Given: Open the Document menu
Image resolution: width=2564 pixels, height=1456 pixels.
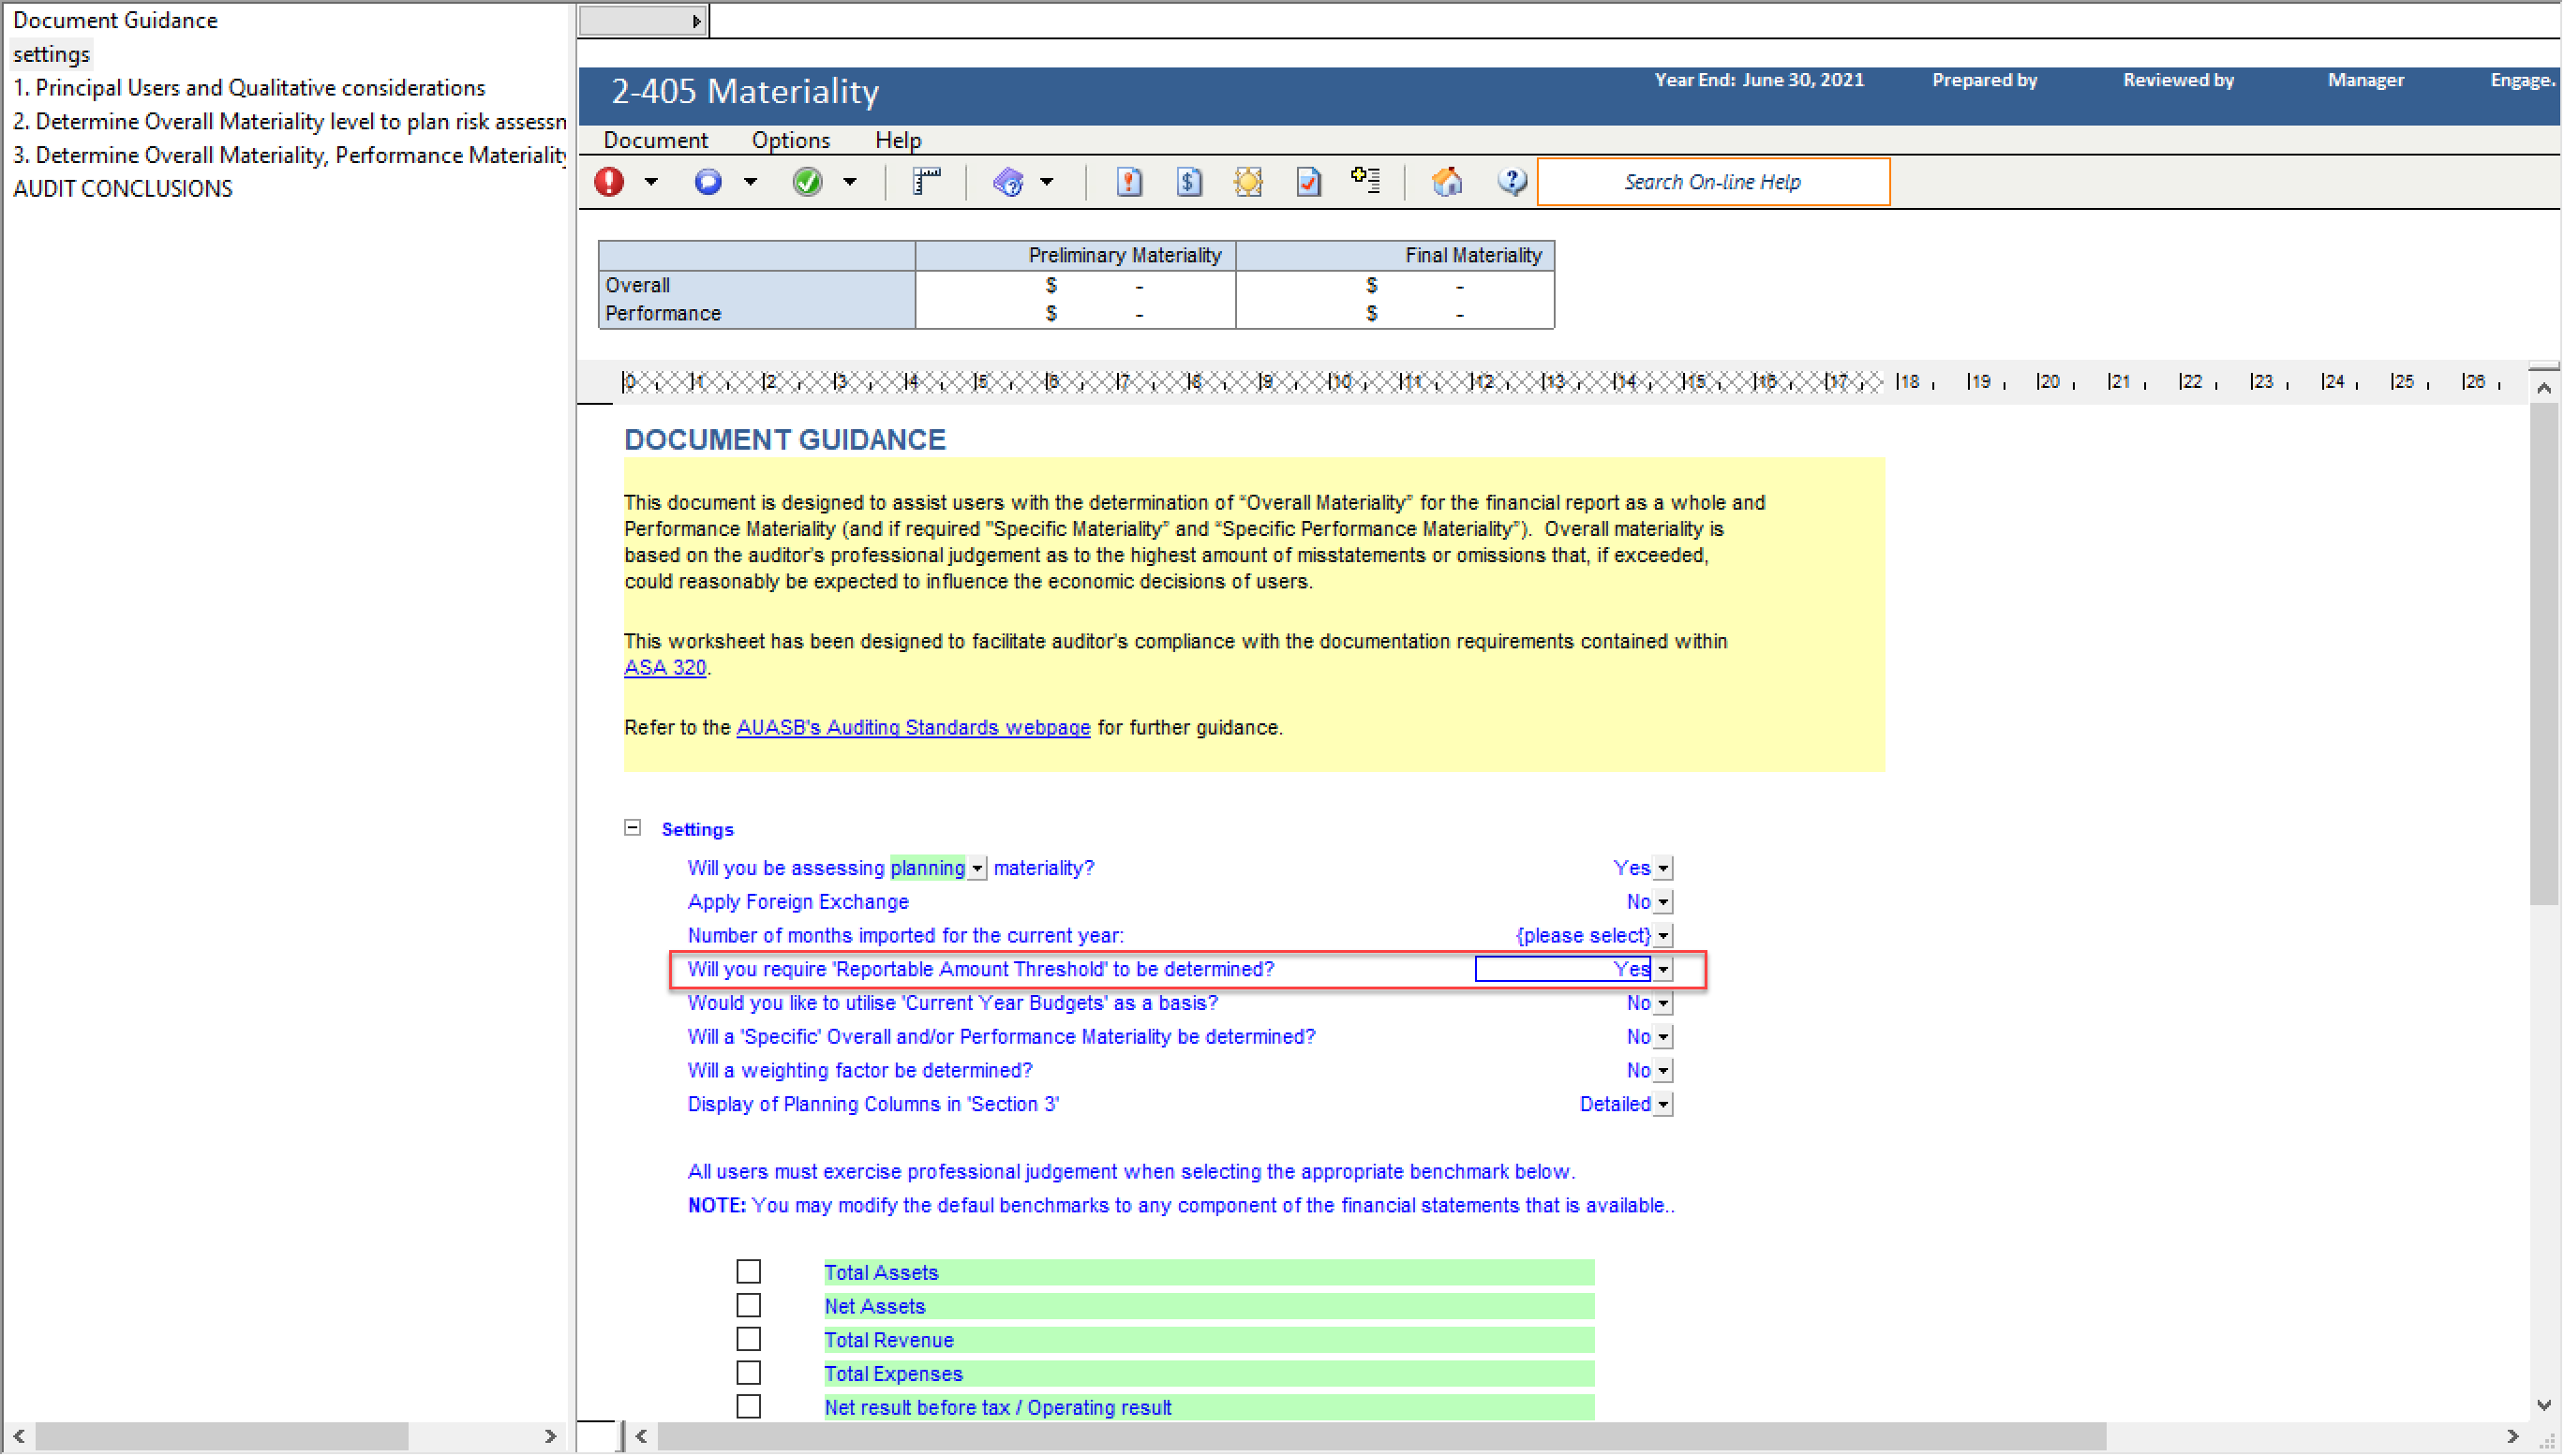Looking at the screenshot, I should [655, 140].
